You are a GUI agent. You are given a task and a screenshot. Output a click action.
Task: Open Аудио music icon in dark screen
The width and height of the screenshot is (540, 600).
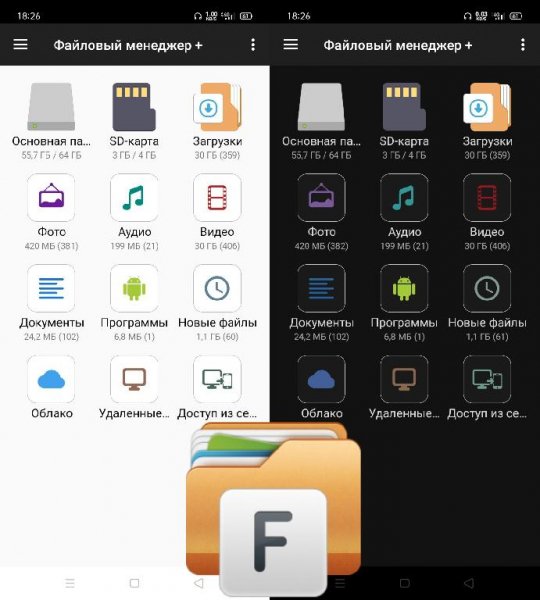tap(404, 197)
